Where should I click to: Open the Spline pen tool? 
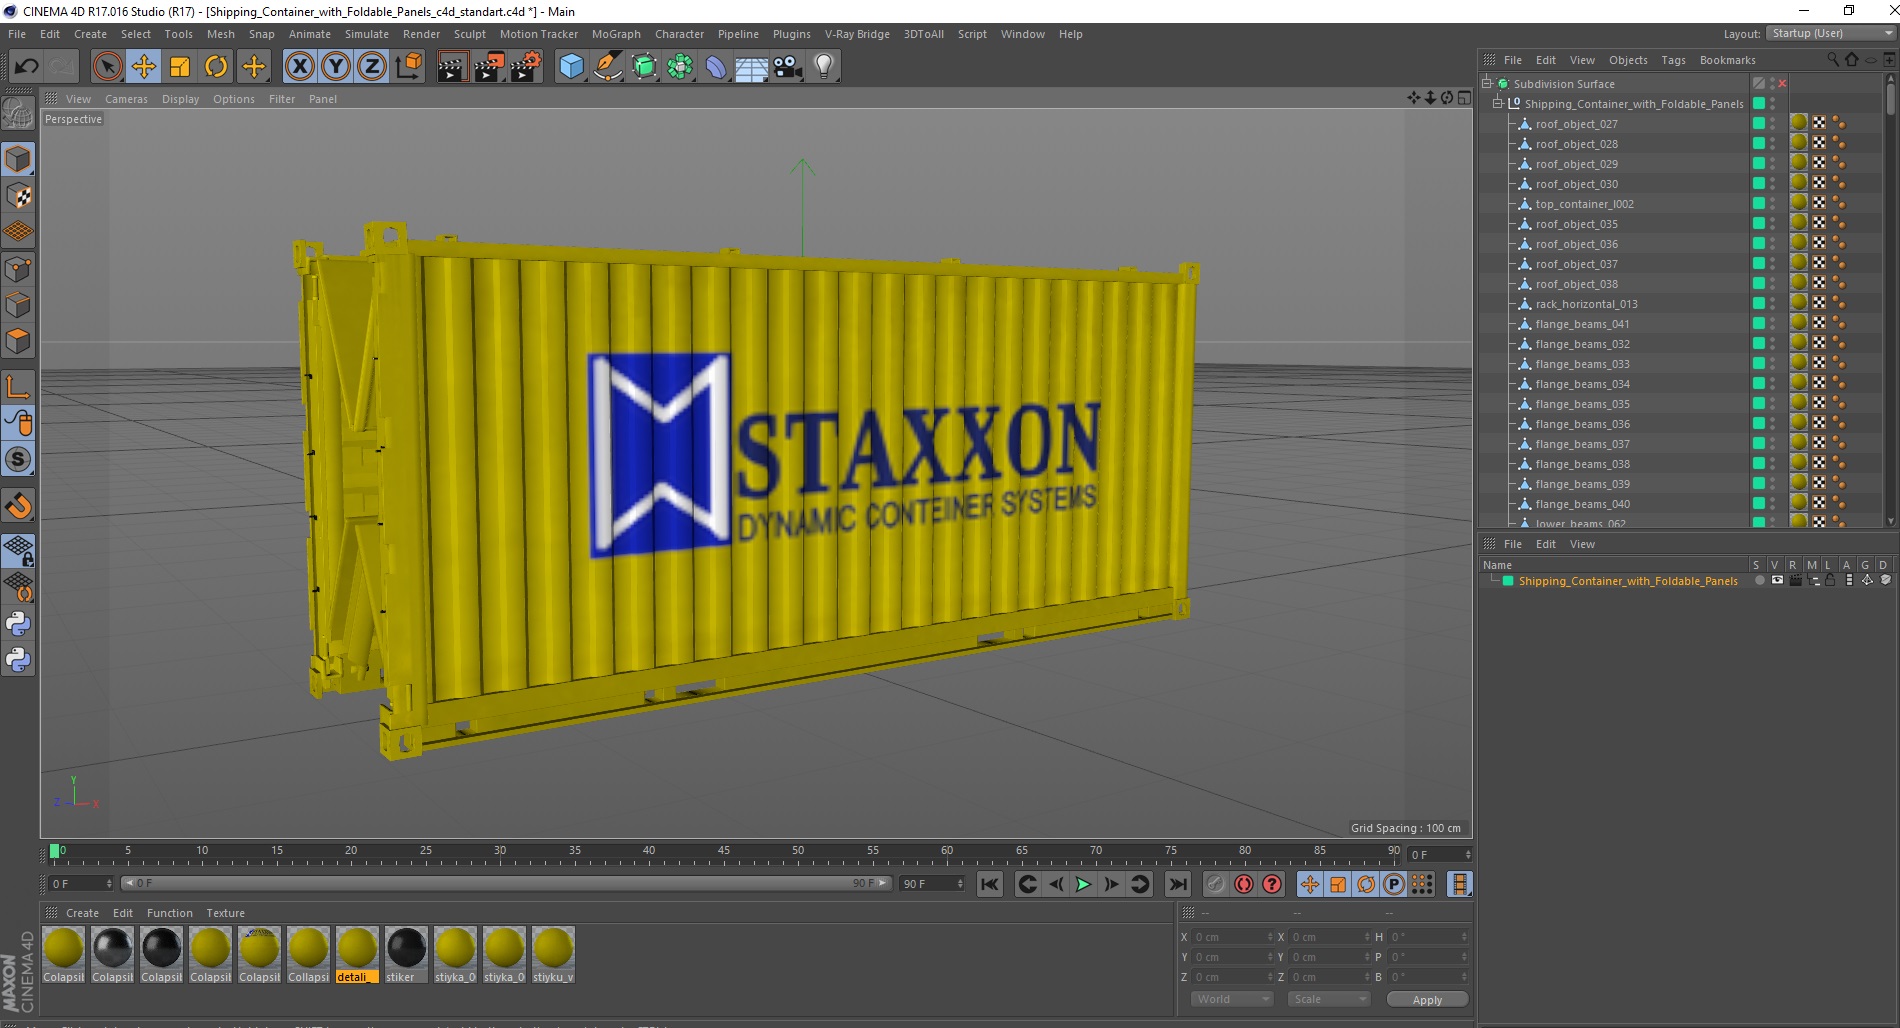(x=607, y=67)
